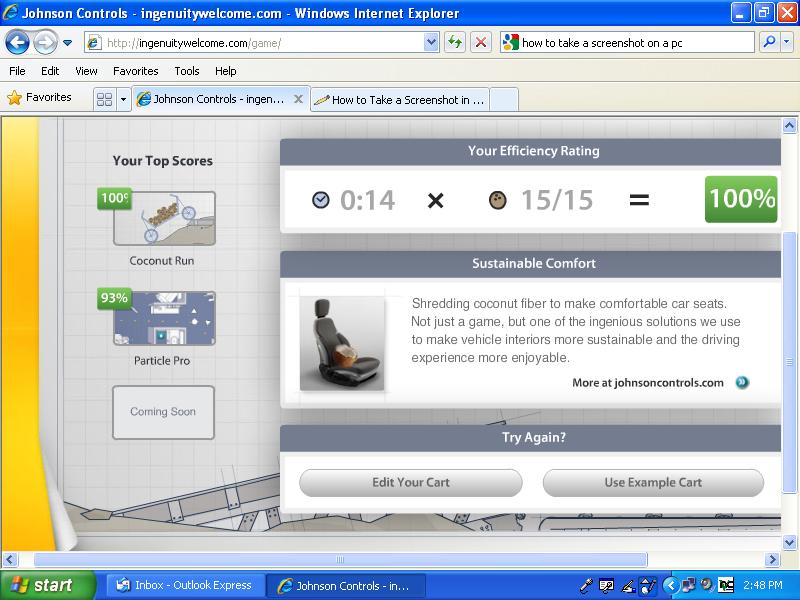
Task: Open More at johnsoncontrols.com link
Action: tap(647, 383)
